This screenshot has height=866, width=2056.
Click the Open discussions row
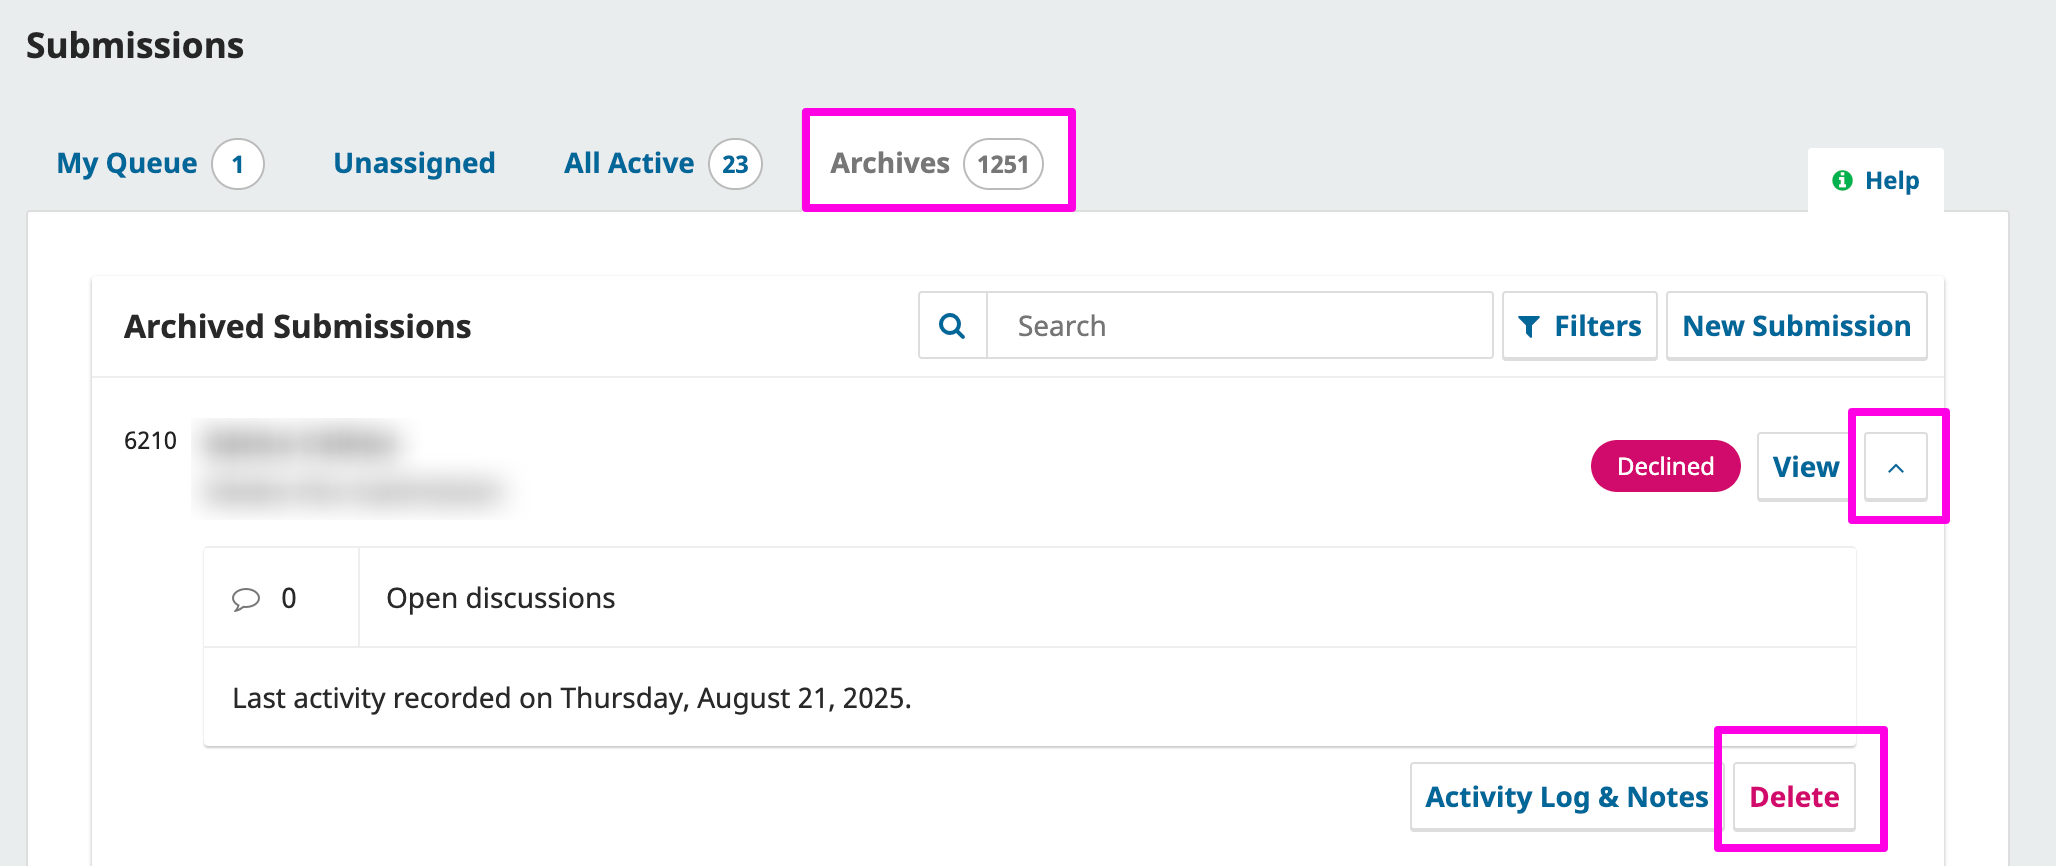pyautogui.click(x=500, y=598)
